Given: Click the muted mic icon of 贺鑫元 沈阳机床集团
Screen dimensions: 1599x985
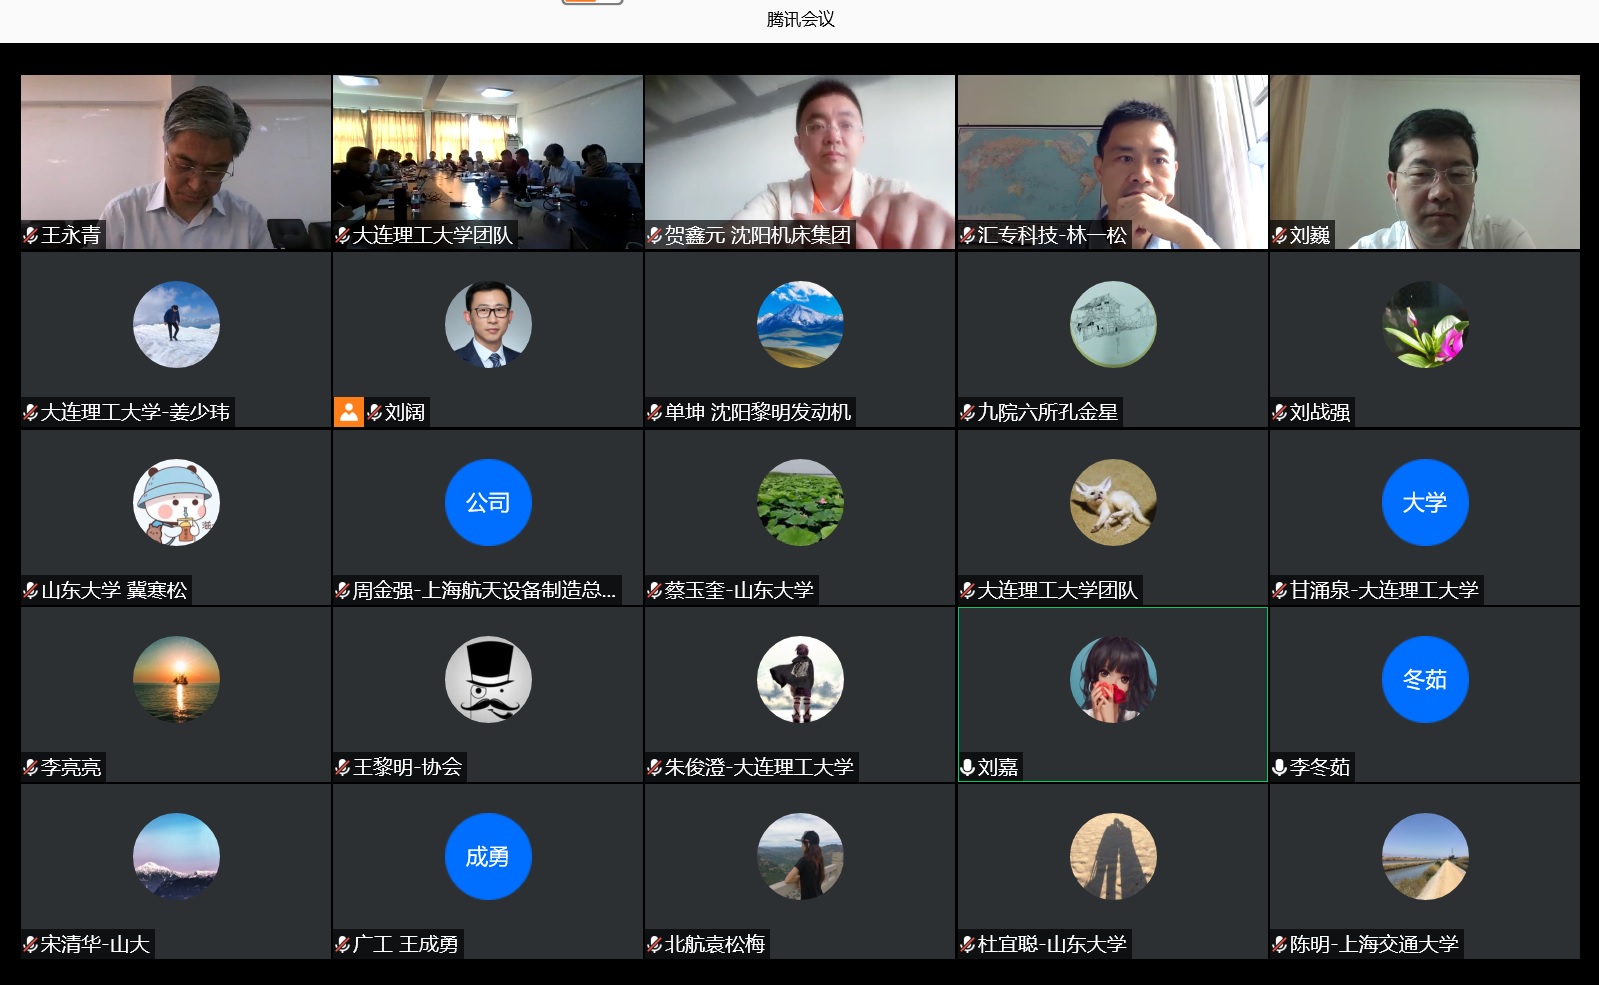Looking at the screenshot, I should [655, 236].
